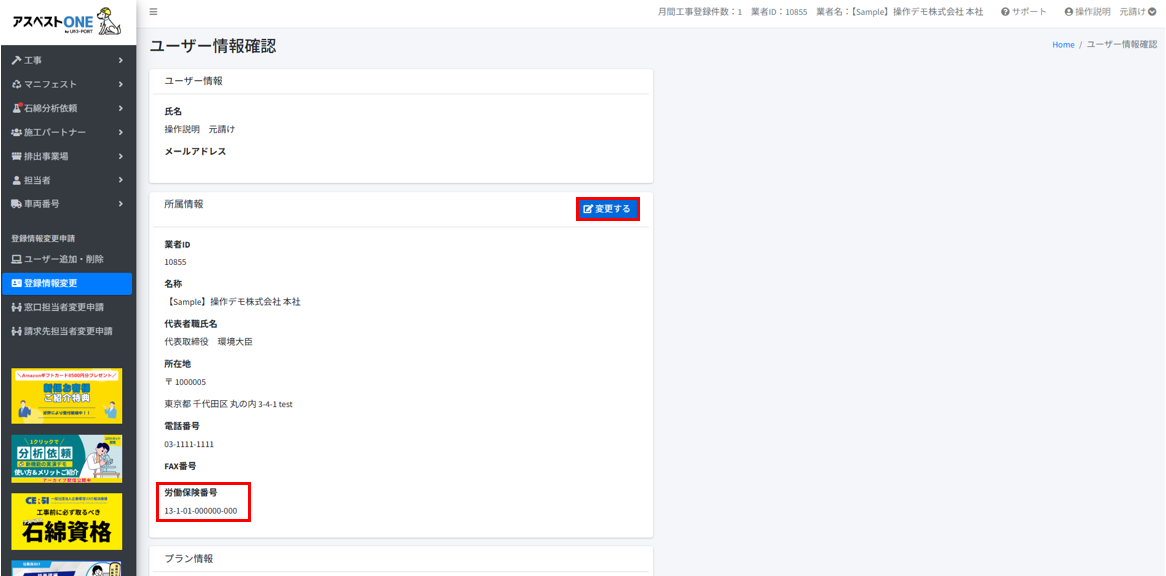Click the アスベストONE logo
Image resolution: width=1166 pixels, height=576 pixels.
point(67,22)
